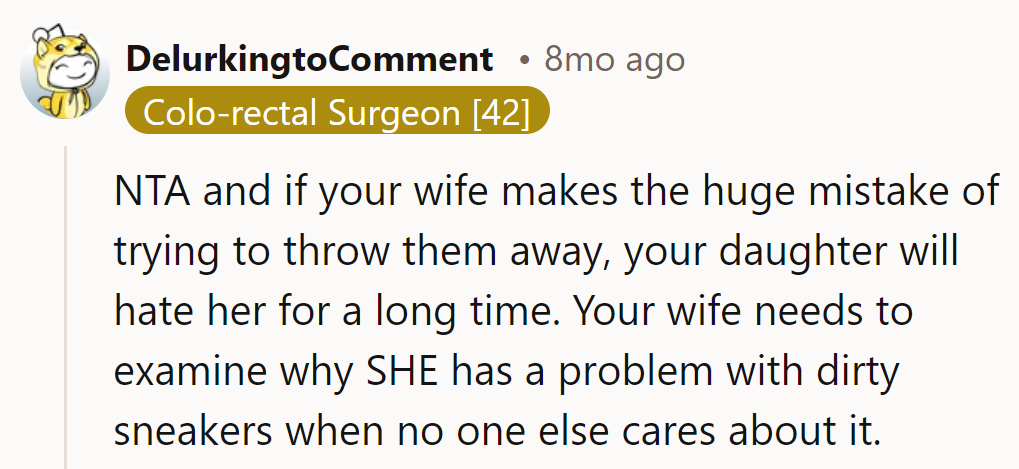Screen dimensions: 1019x469
Task: Click the phrase "long time"
Action: click(x=459, y=312)
